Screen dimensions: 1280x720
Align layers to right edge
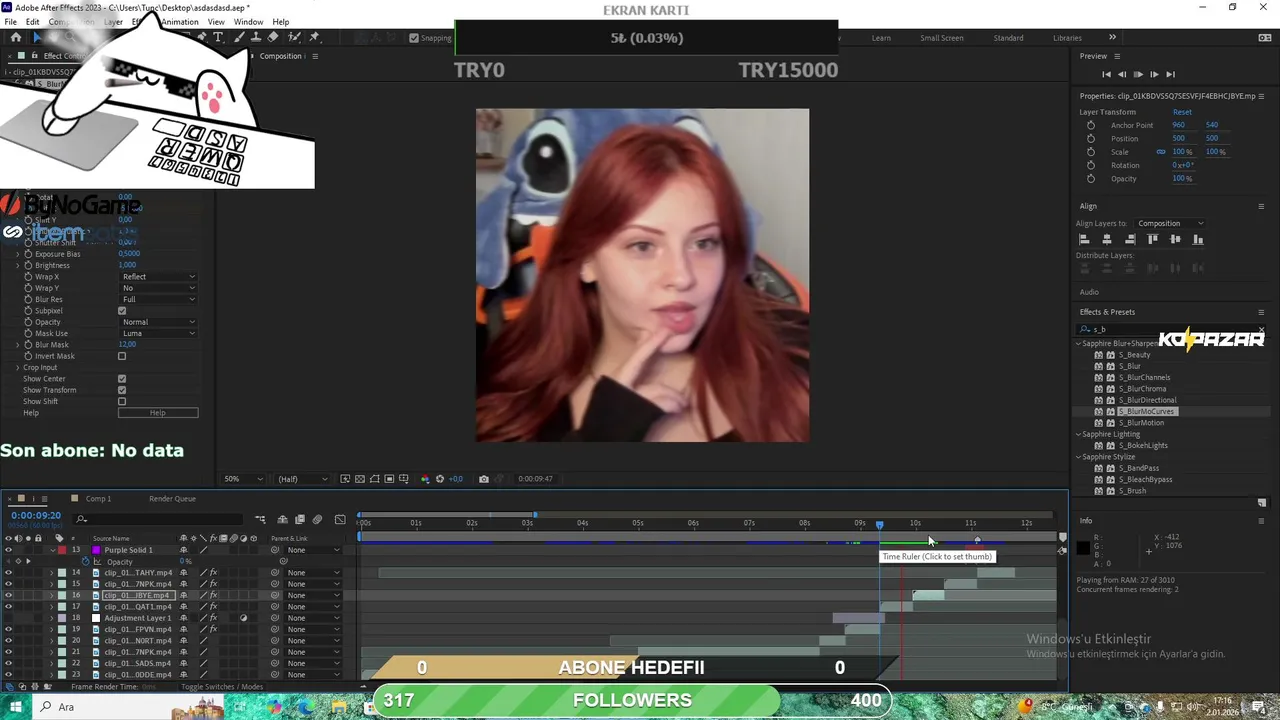coord(1130,240)
